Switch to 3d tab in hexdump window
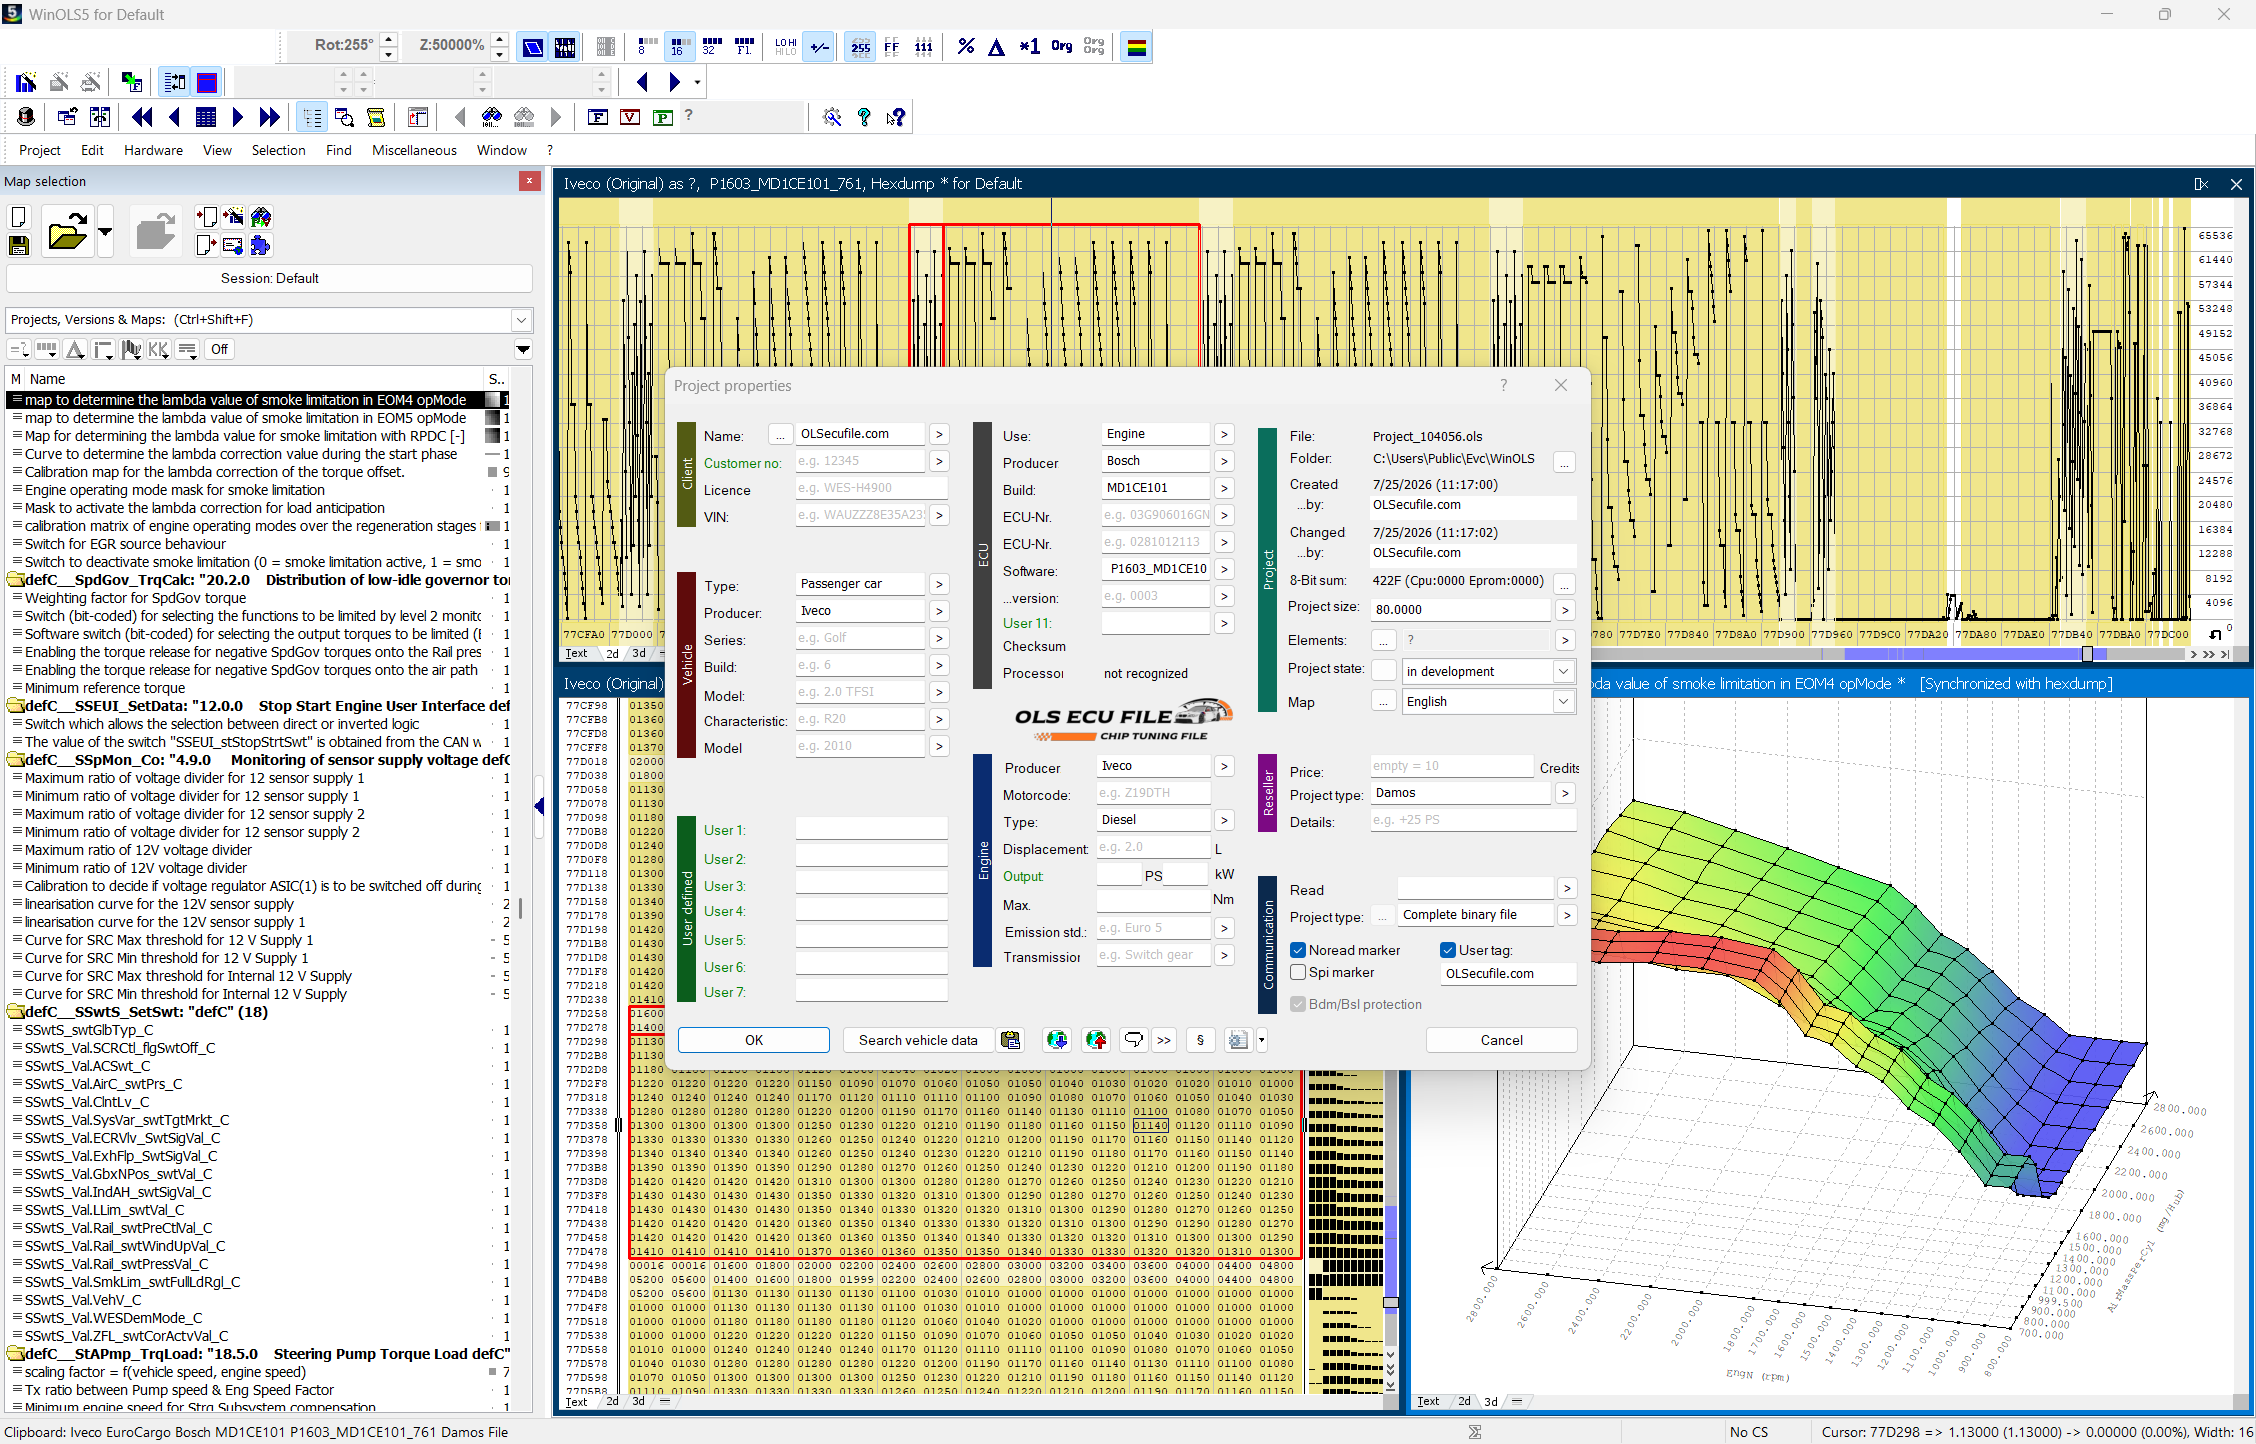 [x=638, y=653]
